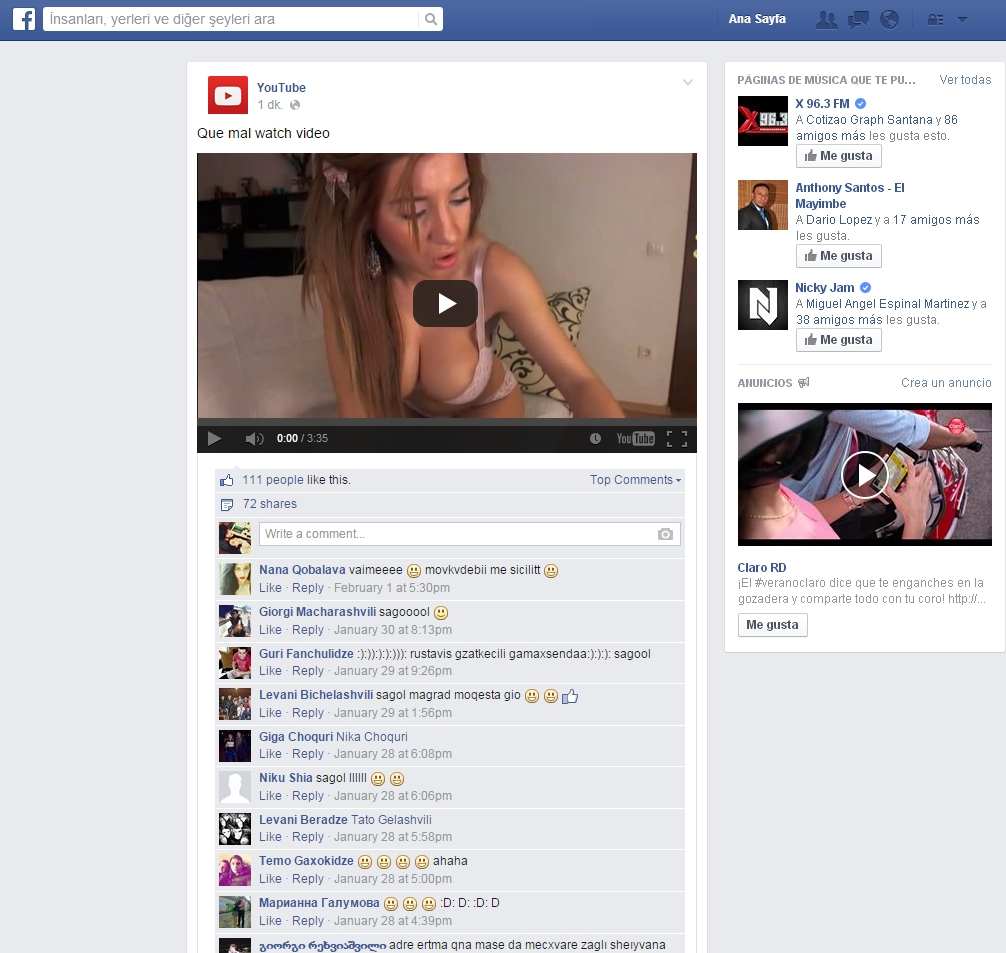Image resolution: width=1006 pixels, height=953 pixels.
Task: Click the Facebook logo icon
Action: coord(23,19)
